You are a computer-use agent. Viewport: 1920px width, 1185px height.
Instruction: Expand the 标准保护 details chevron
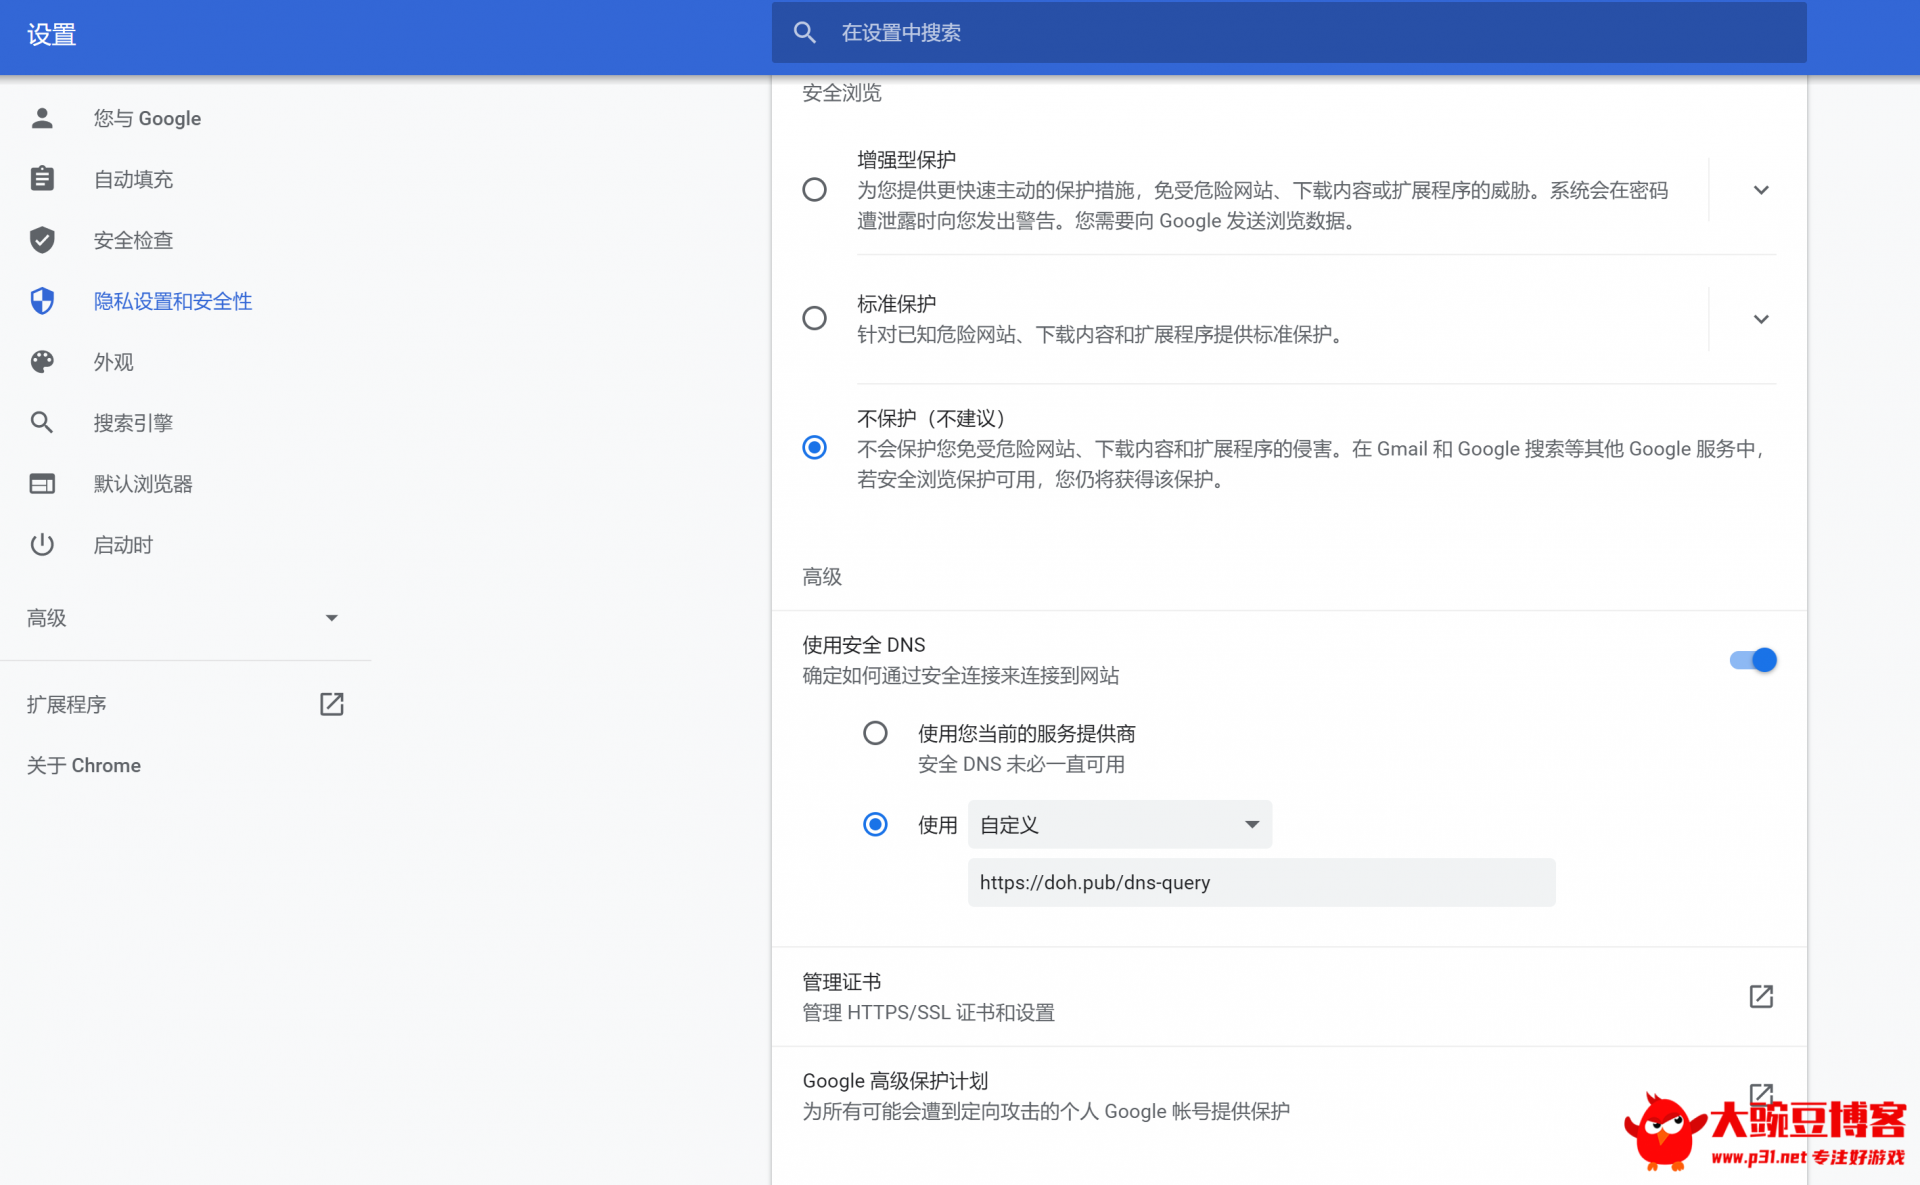(x=1761, y=319)
